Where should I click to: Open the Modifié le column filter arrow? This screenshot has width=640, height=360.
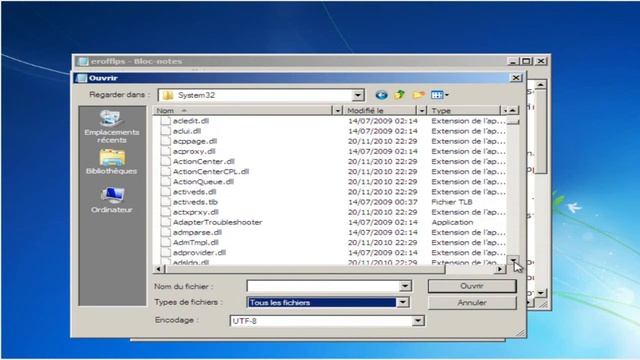tap(422, 111)
